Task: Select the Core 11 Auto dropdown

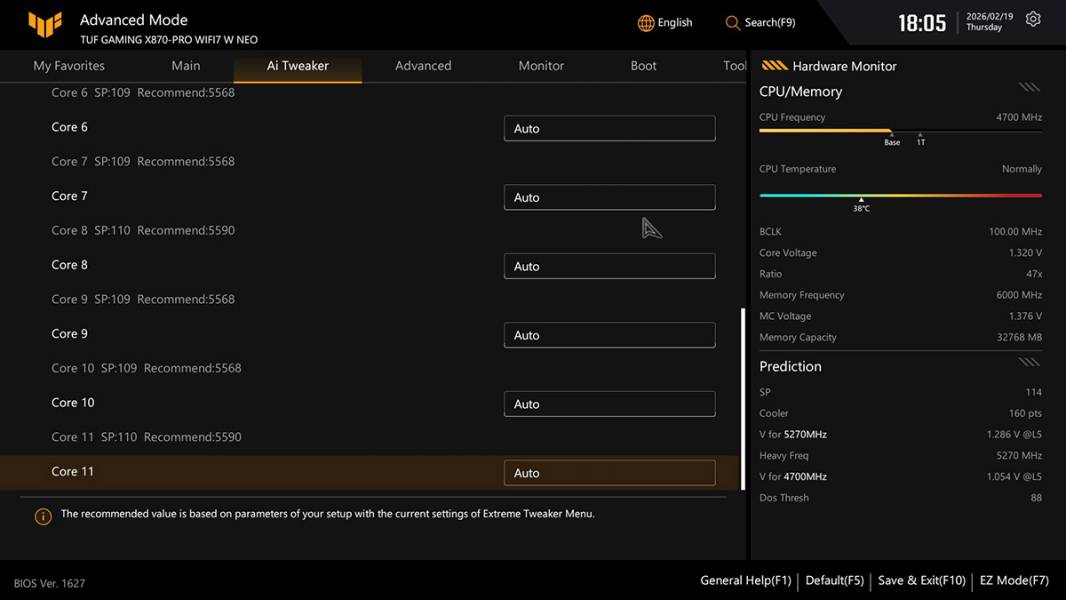Action: coord(609,473)
